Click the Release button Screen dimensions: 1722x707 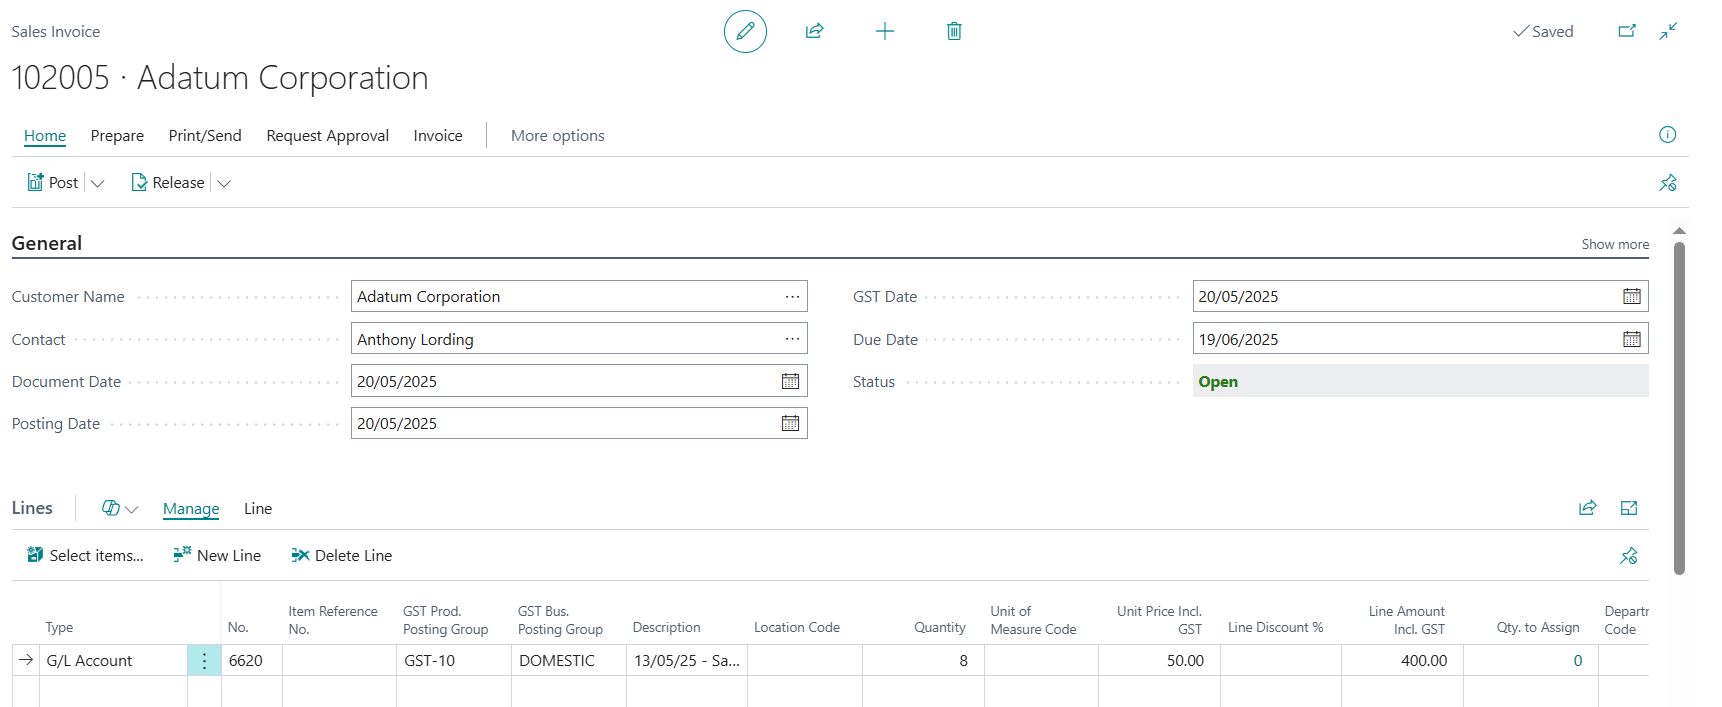[x=168, y=183]
